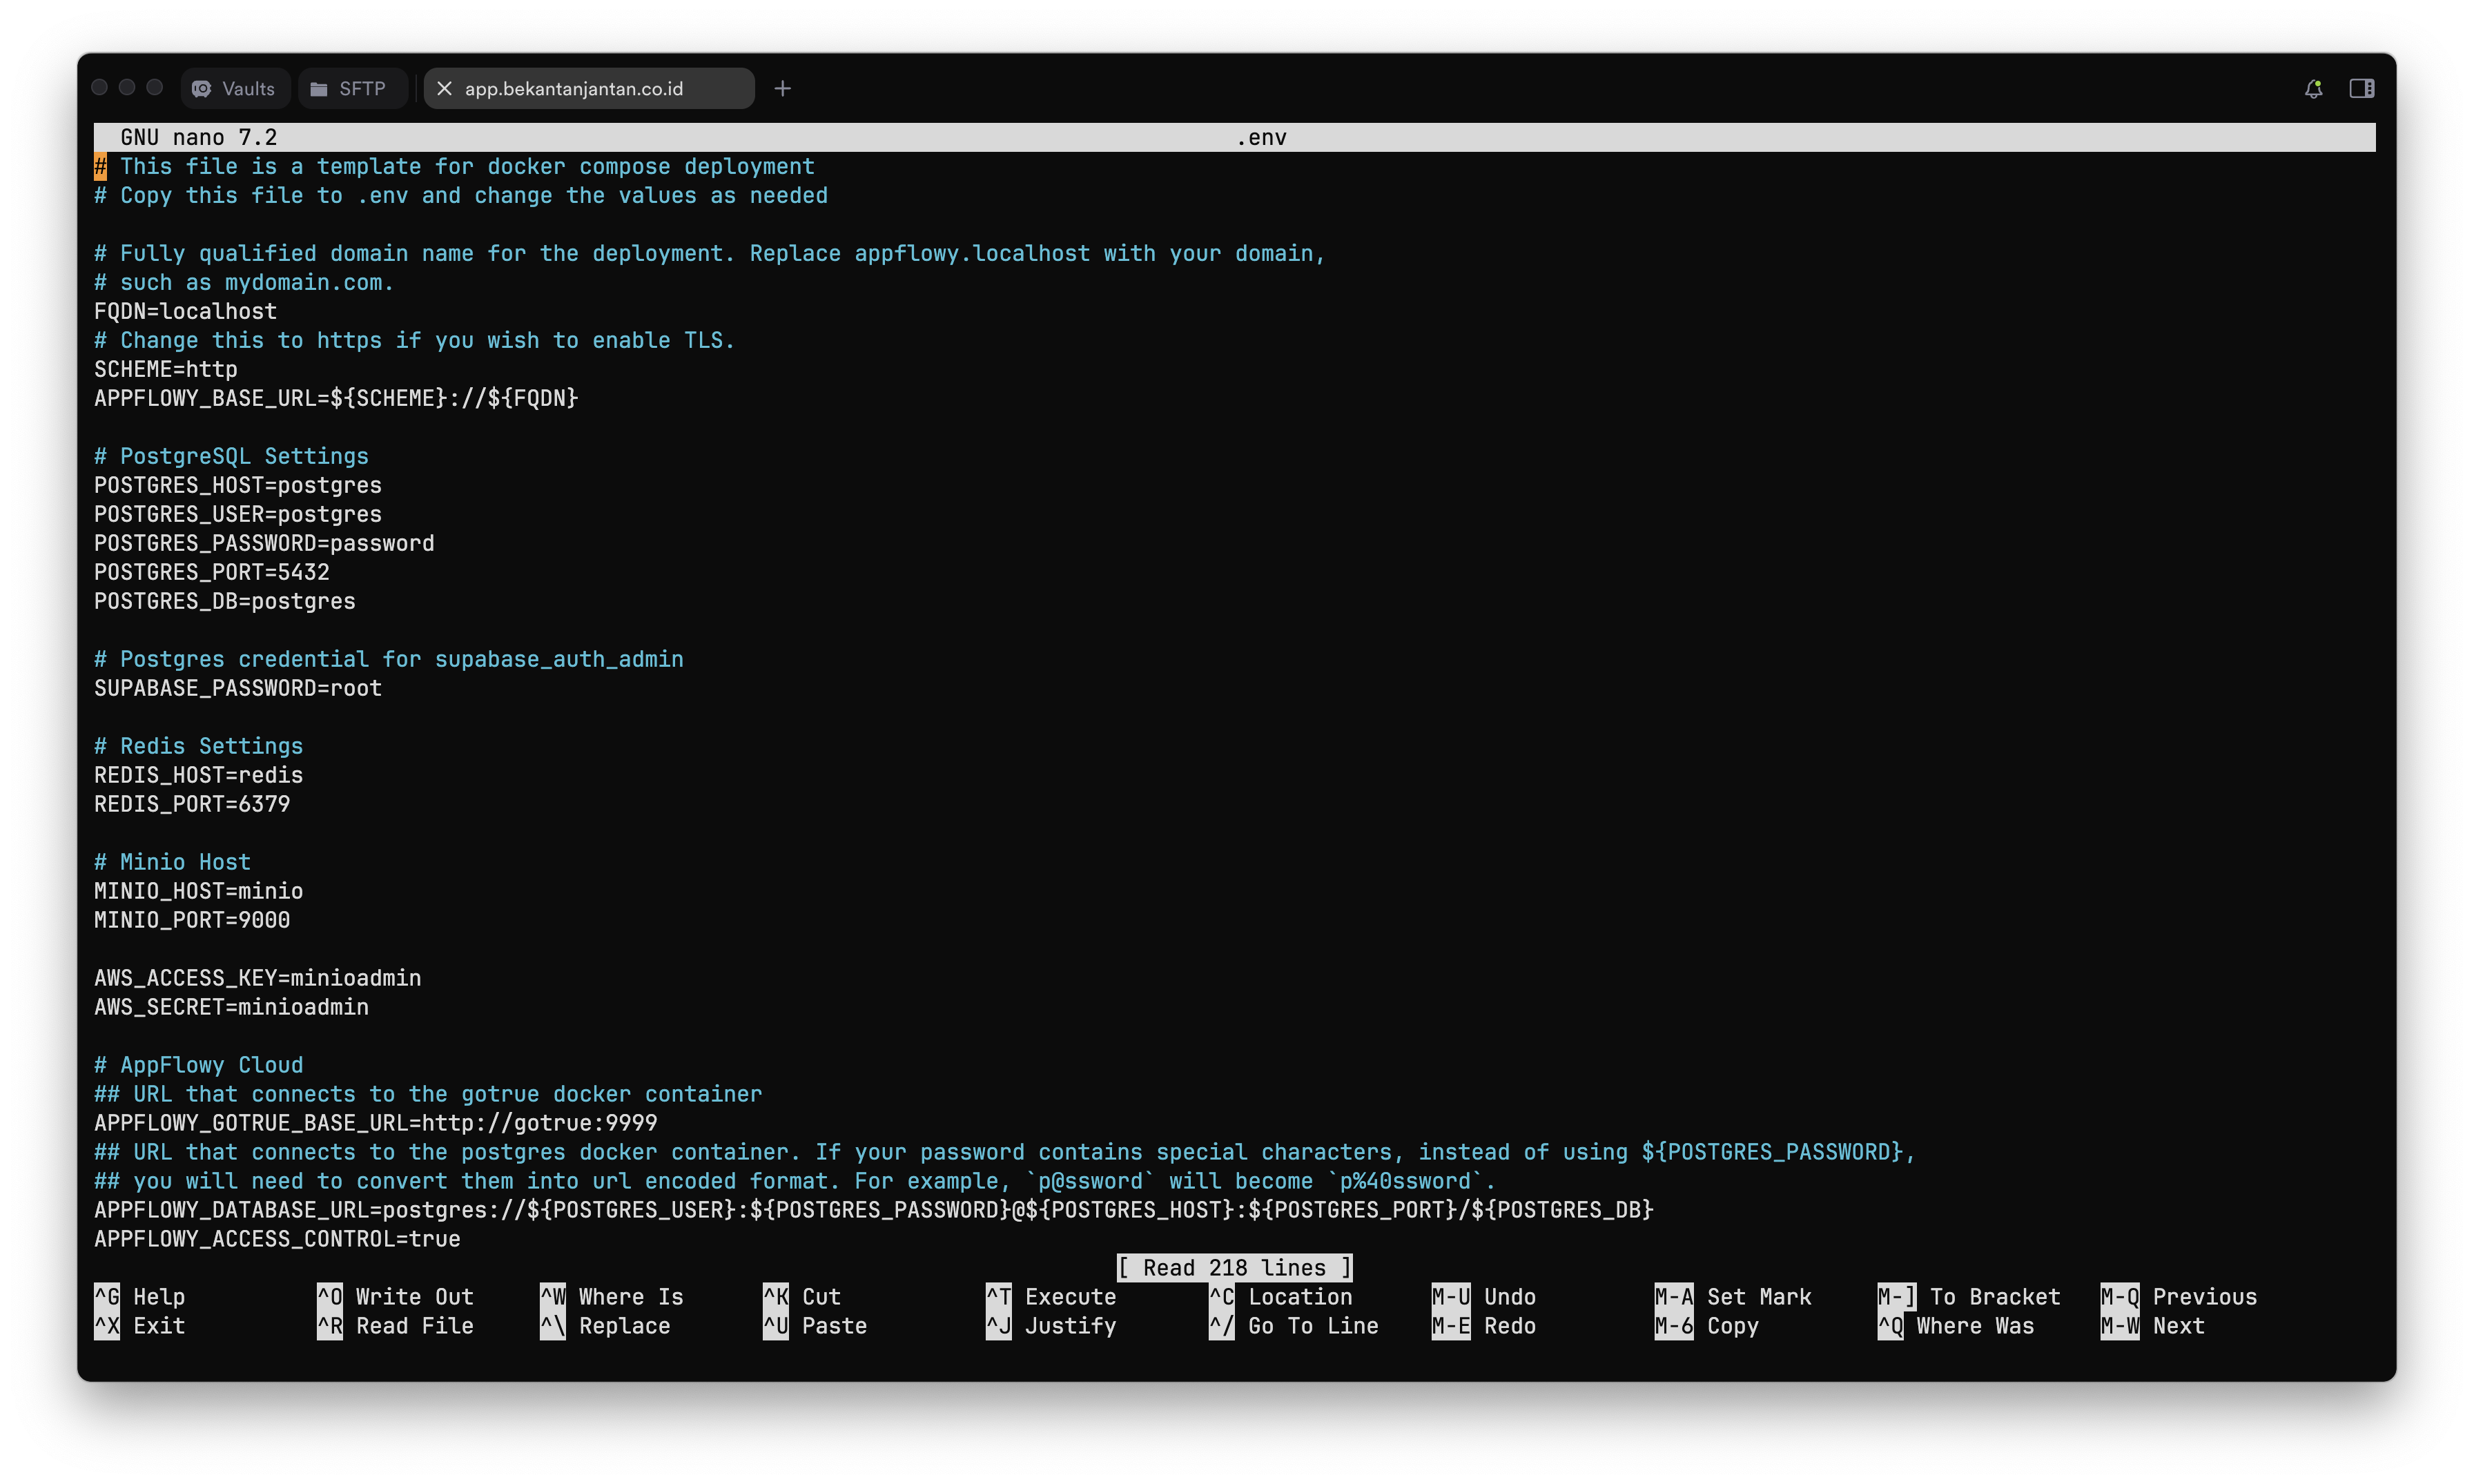This screenshot has width=2474, height=1484.
Task: Click the APPFLOWY_GOTRUE_BASE_URL line
Action: (376, 1123)
